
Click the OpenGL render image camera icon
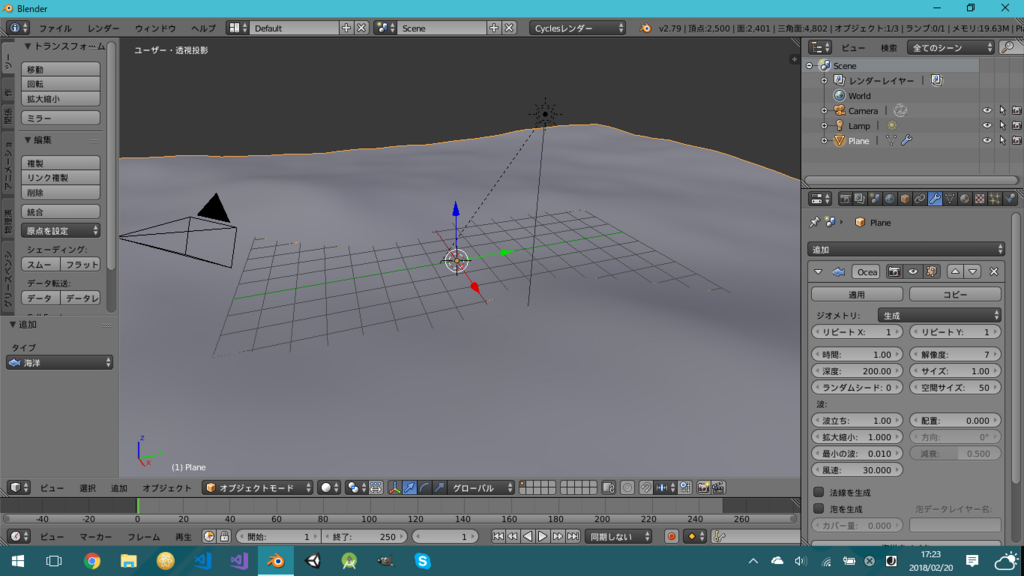(703, 488)
